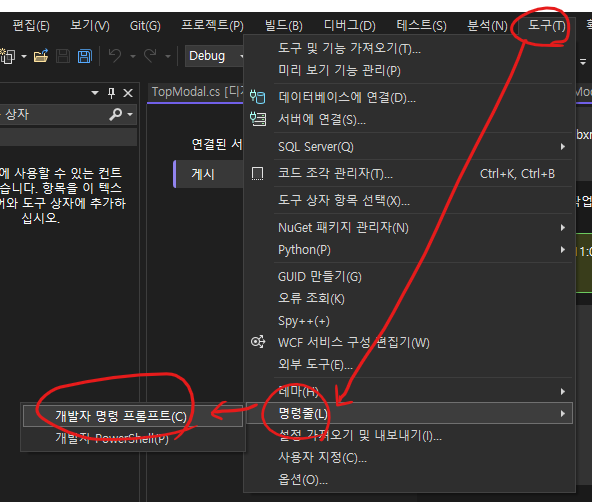Open the redo history dropdown arrow
Image resolution: width=592 pixels, height=502 pixels.
click(168, 57)
